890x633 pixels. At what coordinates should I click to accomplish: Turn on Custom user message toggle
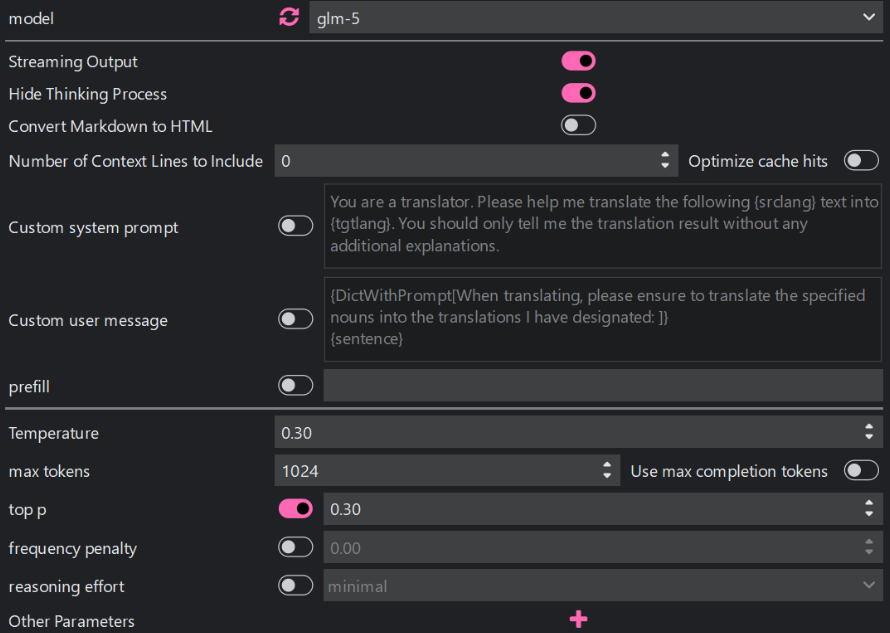tap(295, 319)
